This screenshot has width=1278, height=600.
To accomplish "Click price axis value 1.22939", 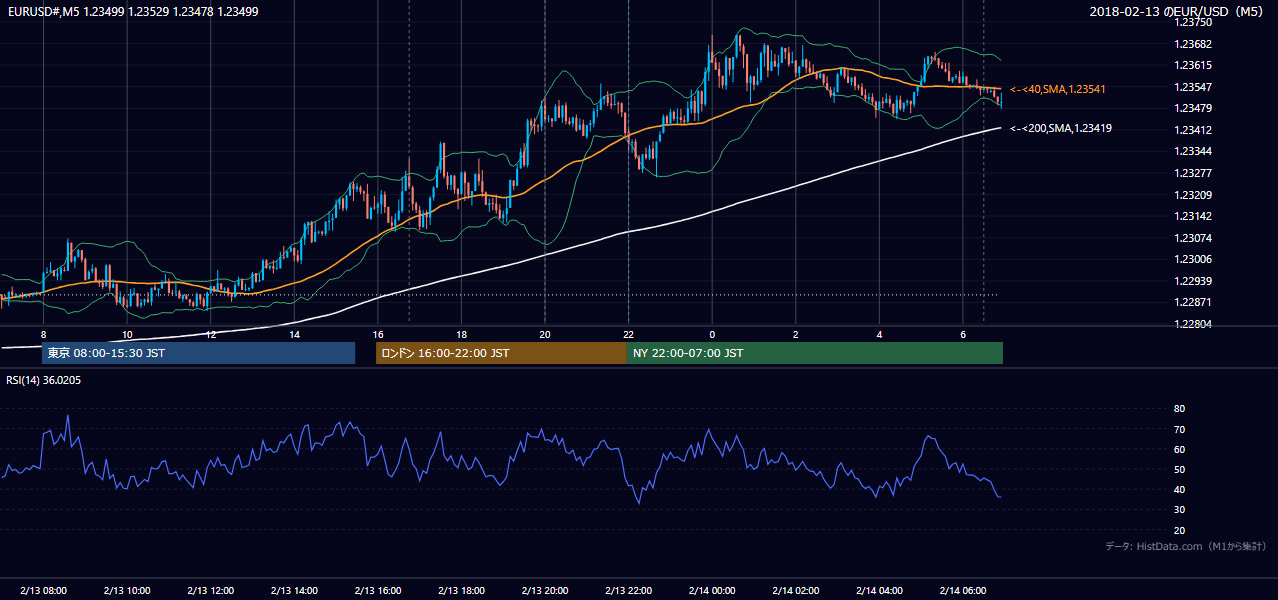I will click(x=1192, y=281).
